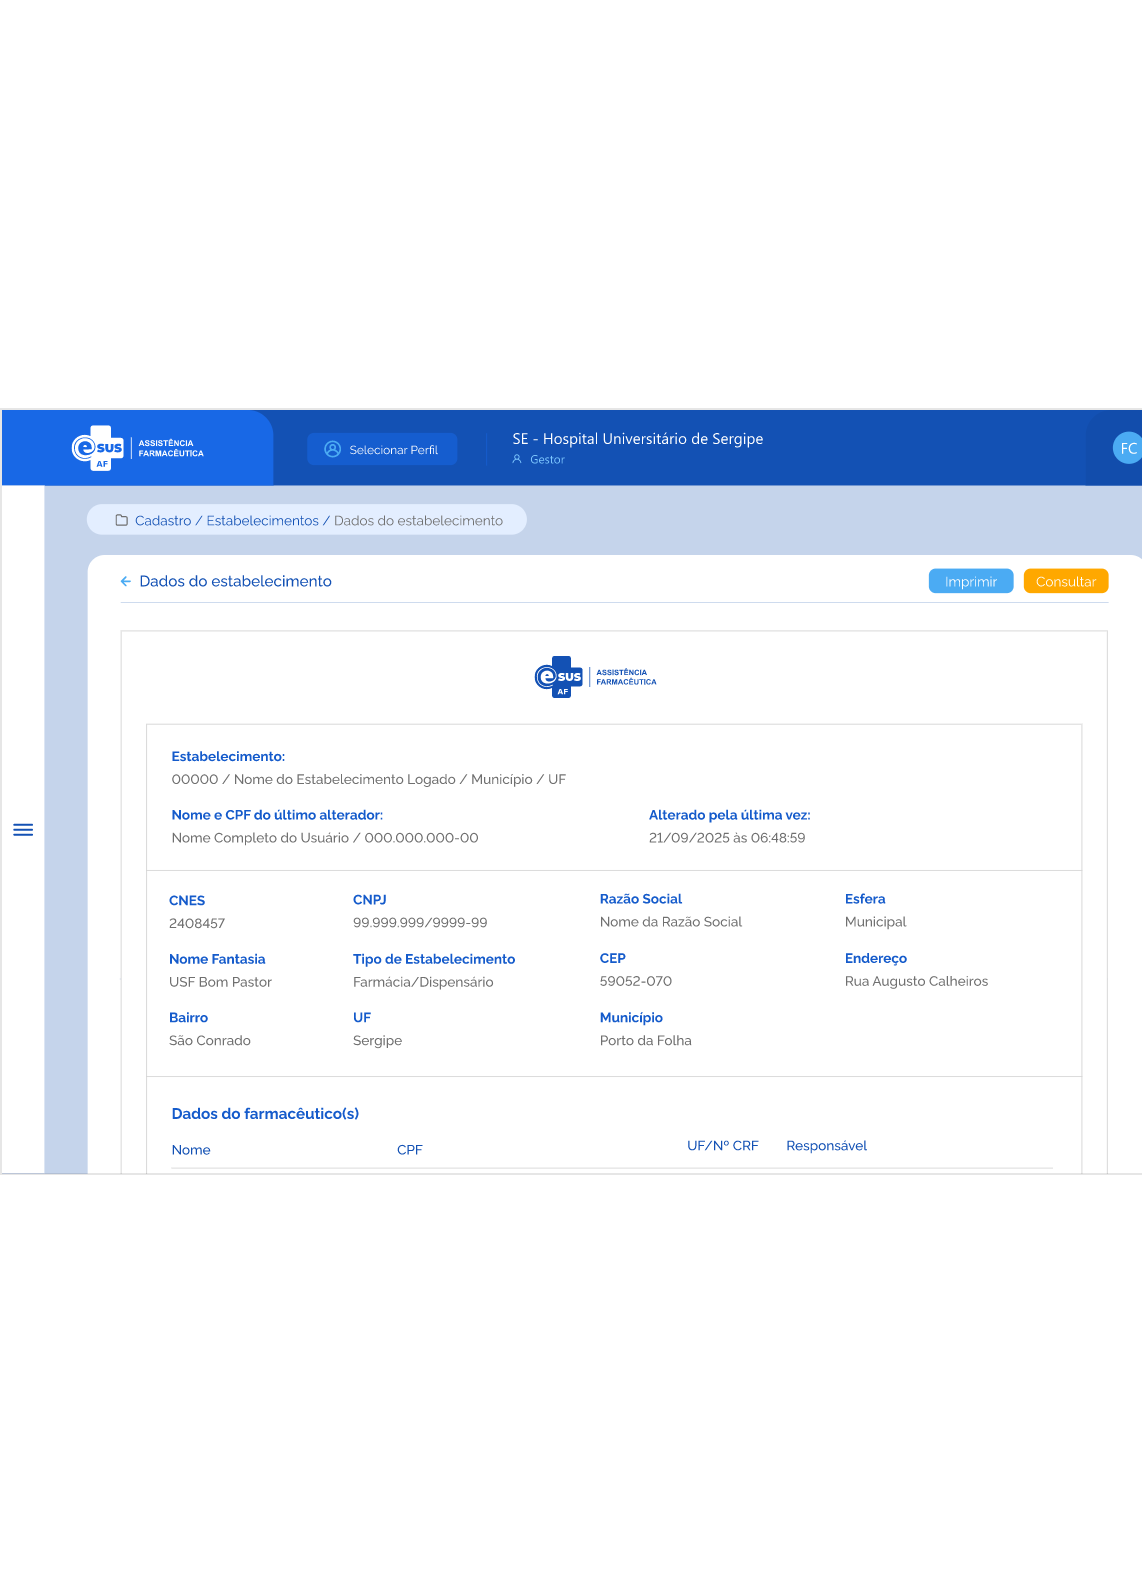Viewport: 1142px width, 1584px height.
Task: Click the e-SUS logo inside the report
Action: pos(596,677)
